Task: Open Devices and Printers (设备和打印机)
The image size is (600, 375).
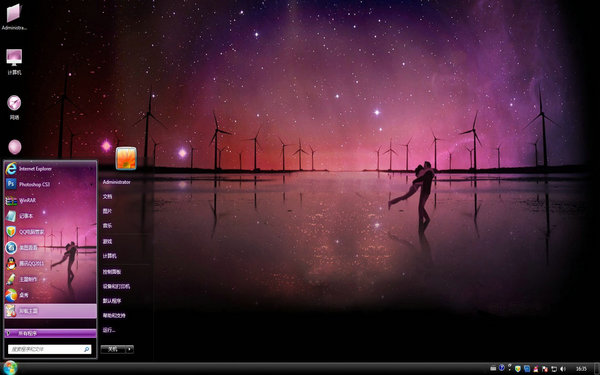Action: coord(116,286)
